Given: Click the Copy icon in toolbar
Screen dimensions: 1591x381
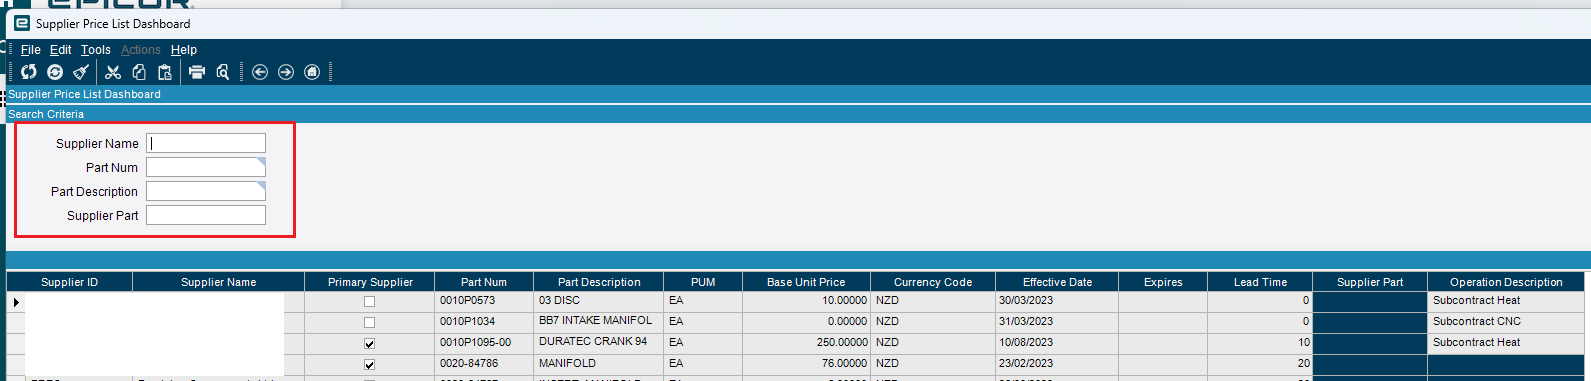Looking at the screenshot, I should [x=139, y=72].
